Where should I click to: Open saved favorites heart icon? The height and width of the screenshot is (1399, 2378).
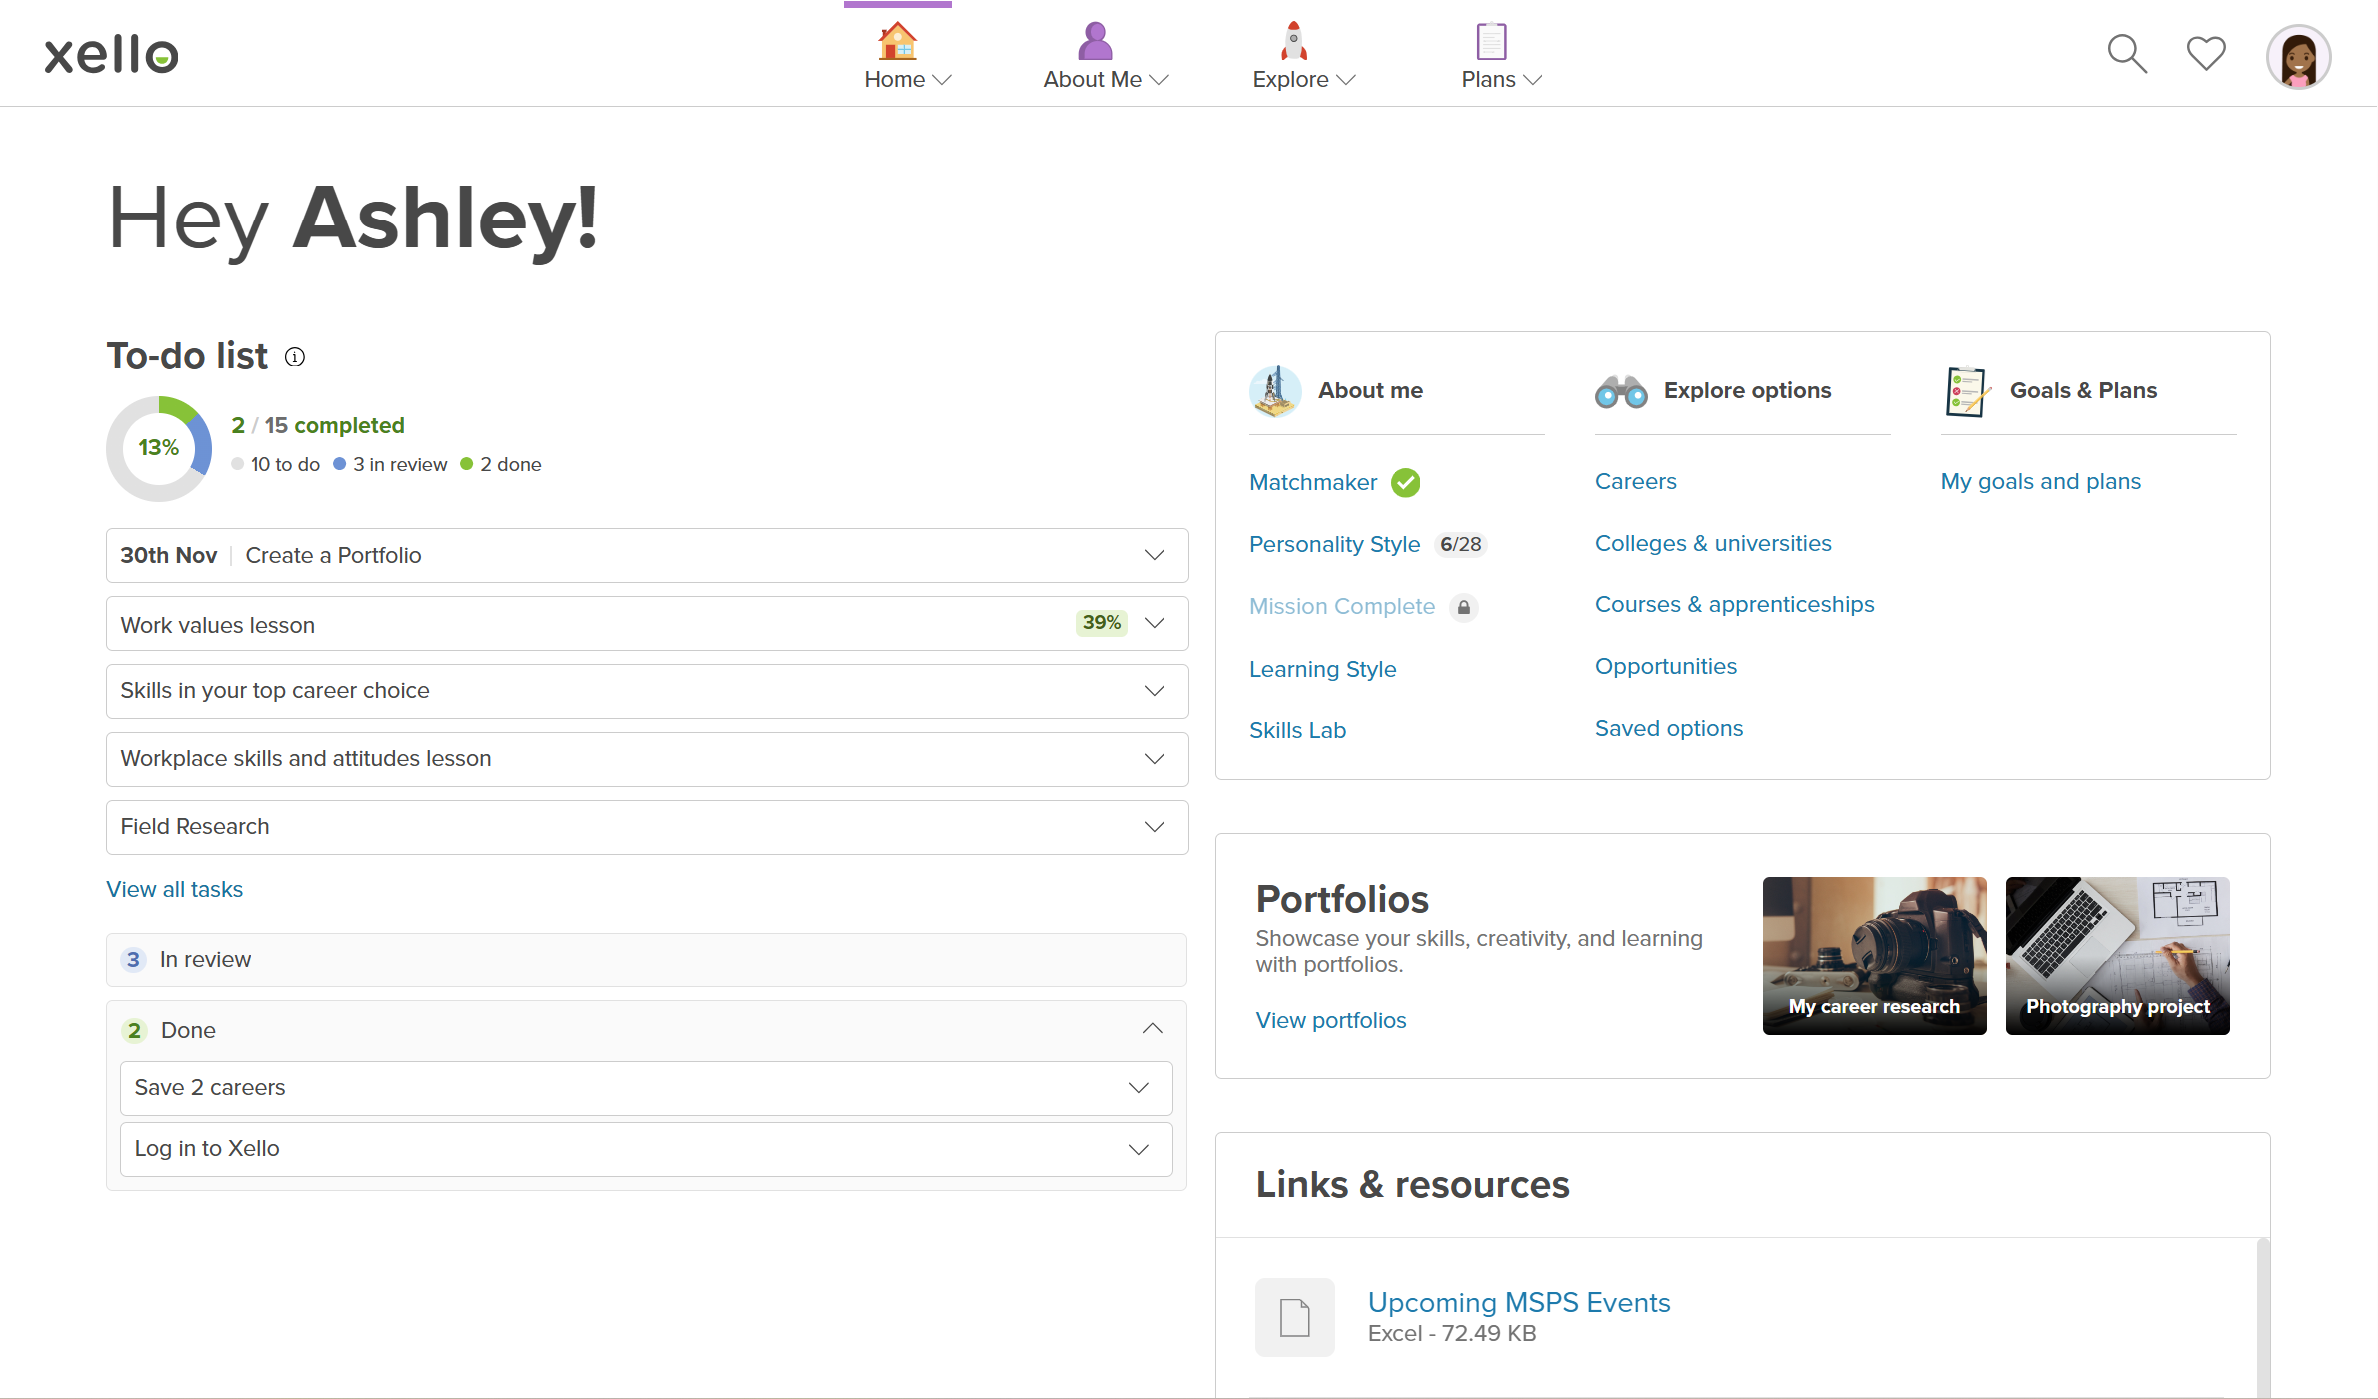tap(2205, 53)
